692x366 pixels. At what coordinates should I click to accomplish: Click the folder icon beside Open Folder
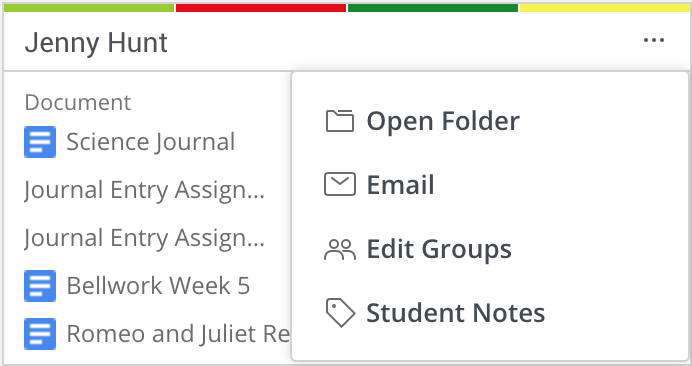[x=339, y=121]
